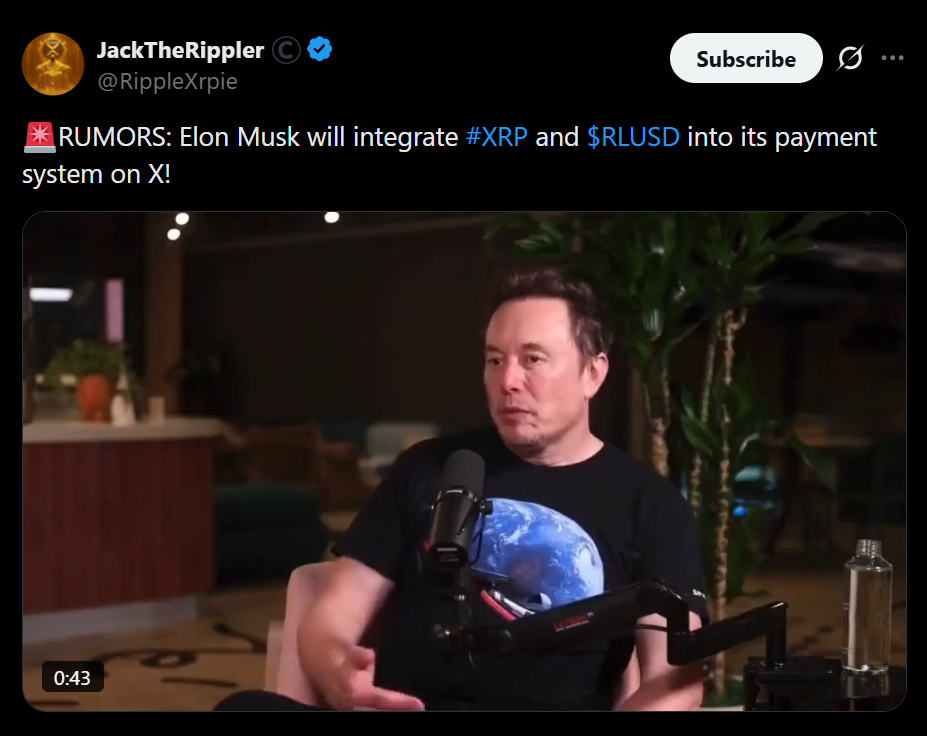This screenshot has height=736, width=927.
Task: Open the #XRP hashtag link
Action: point(497,137)
